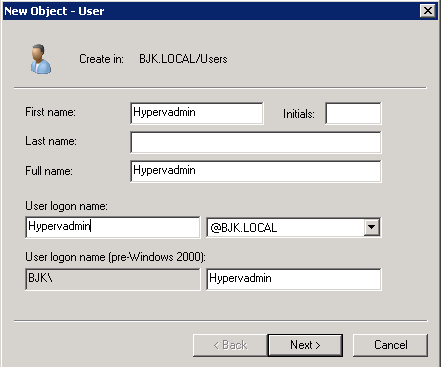This screenshot has height=367, width=441.
Task: Click the User logon name field
Action: [x=113, y=227]
